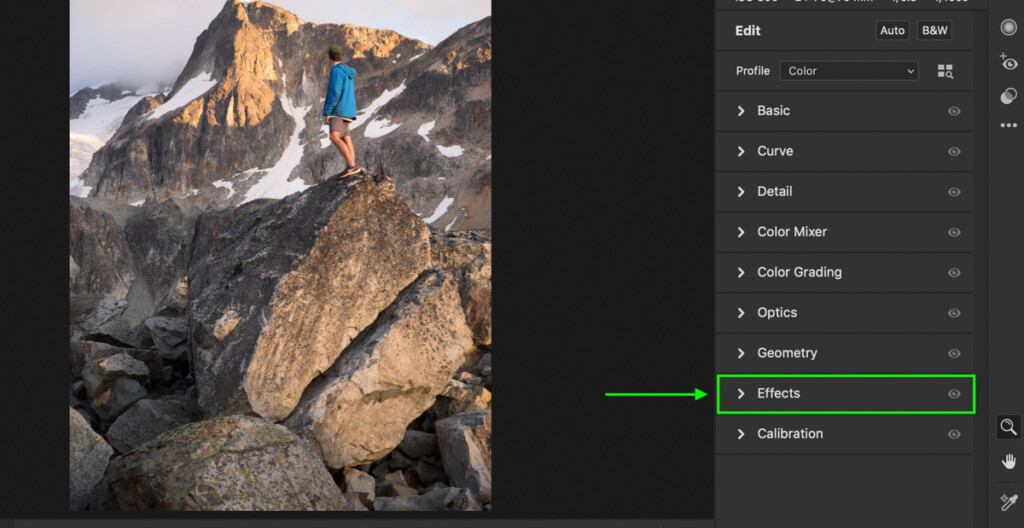1024x528 pixels.
Task: Click the Auto button
Action: (x=892, y=31)
